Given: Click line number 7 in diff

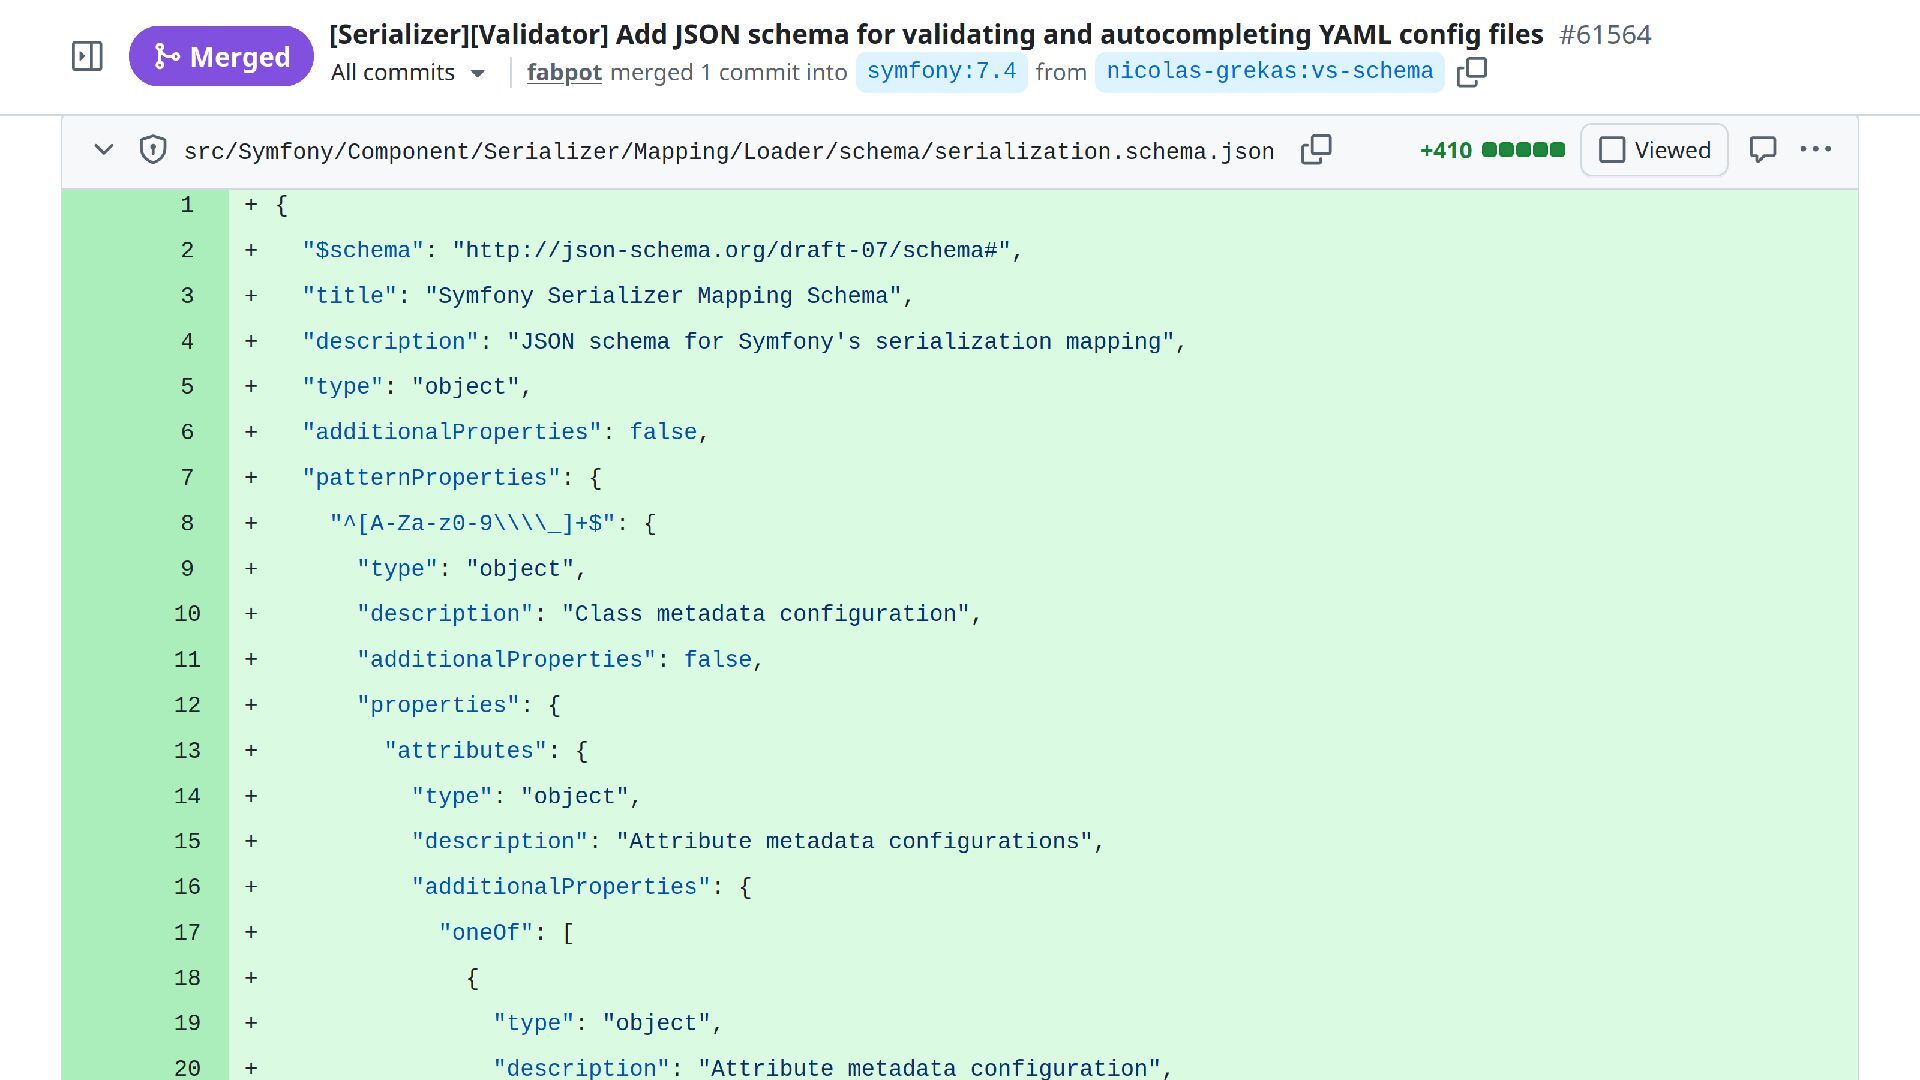Looking at the screenshot, I should (187, 478).
